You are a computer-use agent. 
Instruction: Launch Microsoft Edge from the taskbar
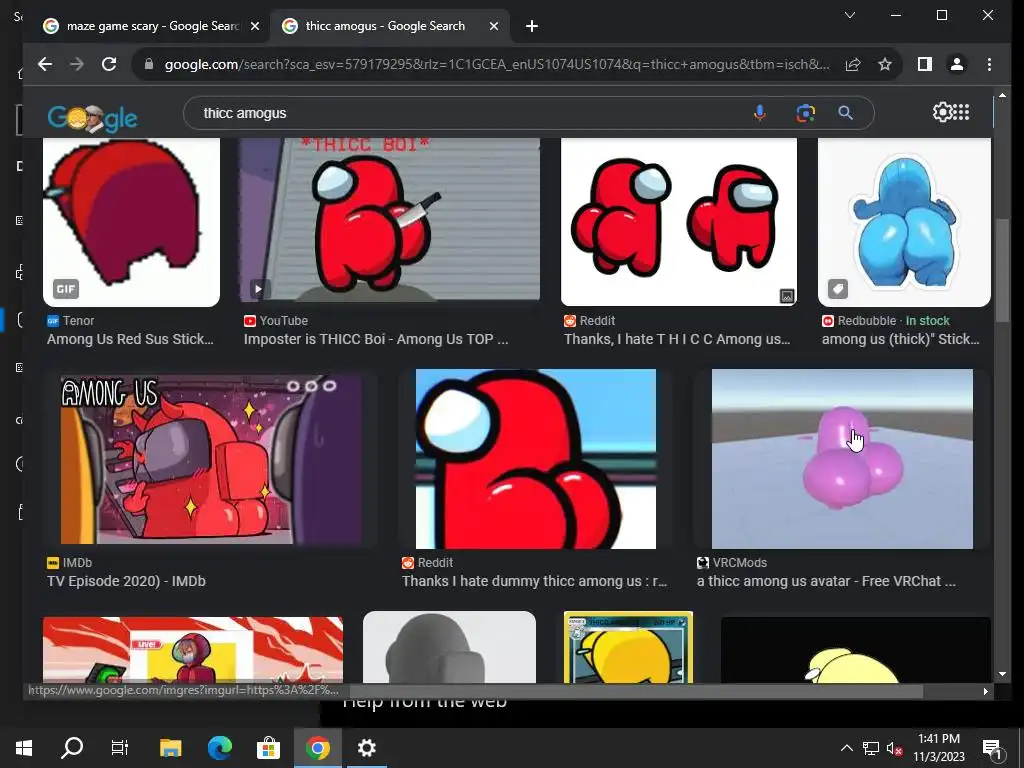219,748
